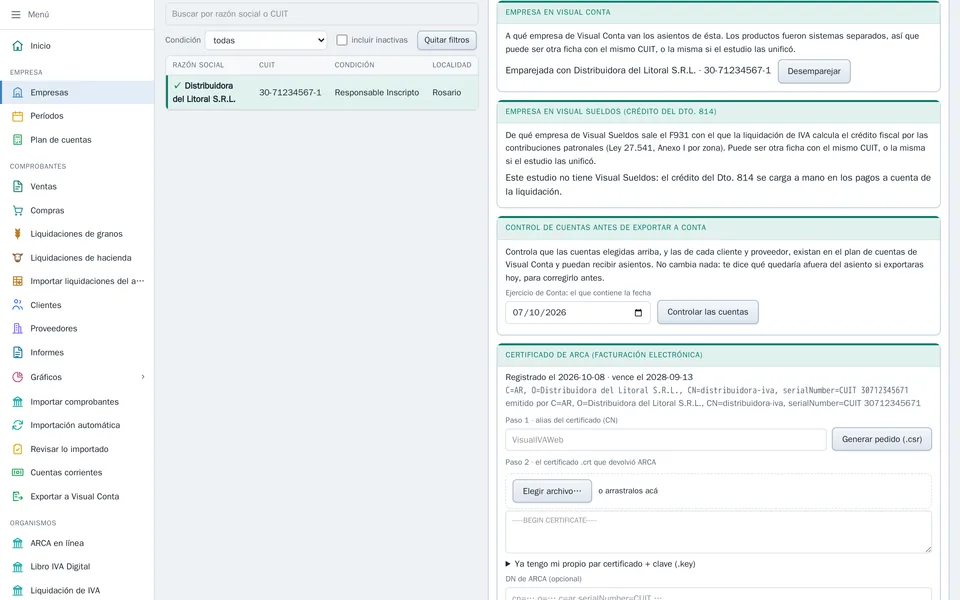Click the Importación automática sync icon
This screenshot has width=960, height=600.
tap(18, 425)
